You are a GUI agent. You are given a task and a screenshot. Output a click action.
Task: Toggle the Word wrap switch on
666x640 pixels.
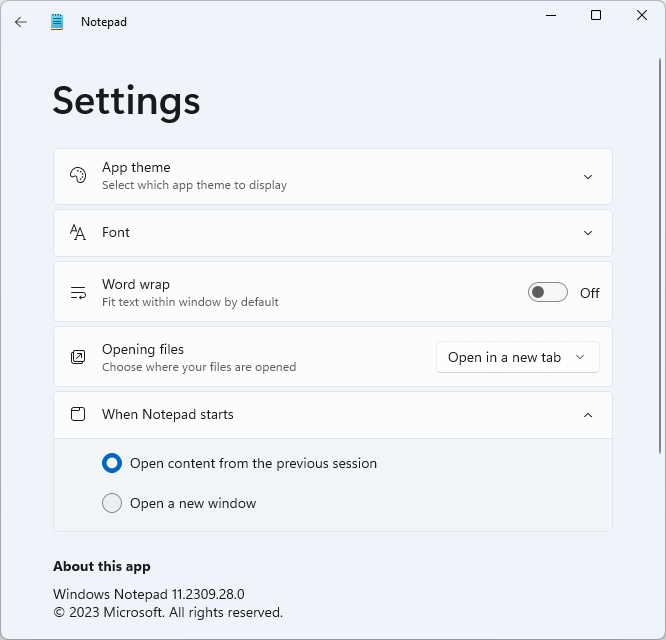pyautogui.click(x=547, y=292)
